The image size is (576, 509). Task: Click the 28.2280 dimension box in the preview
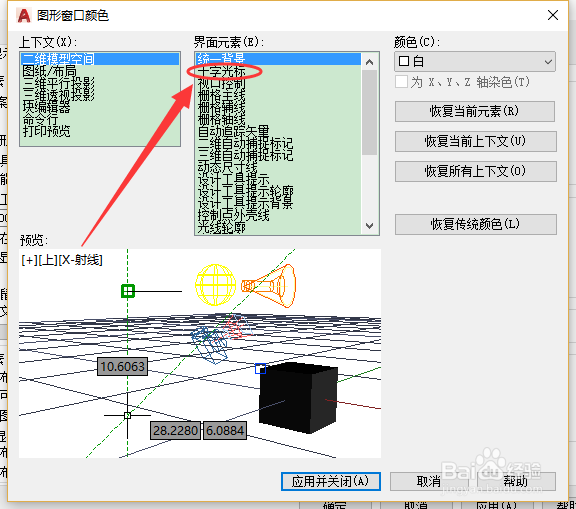coord(176,430)
